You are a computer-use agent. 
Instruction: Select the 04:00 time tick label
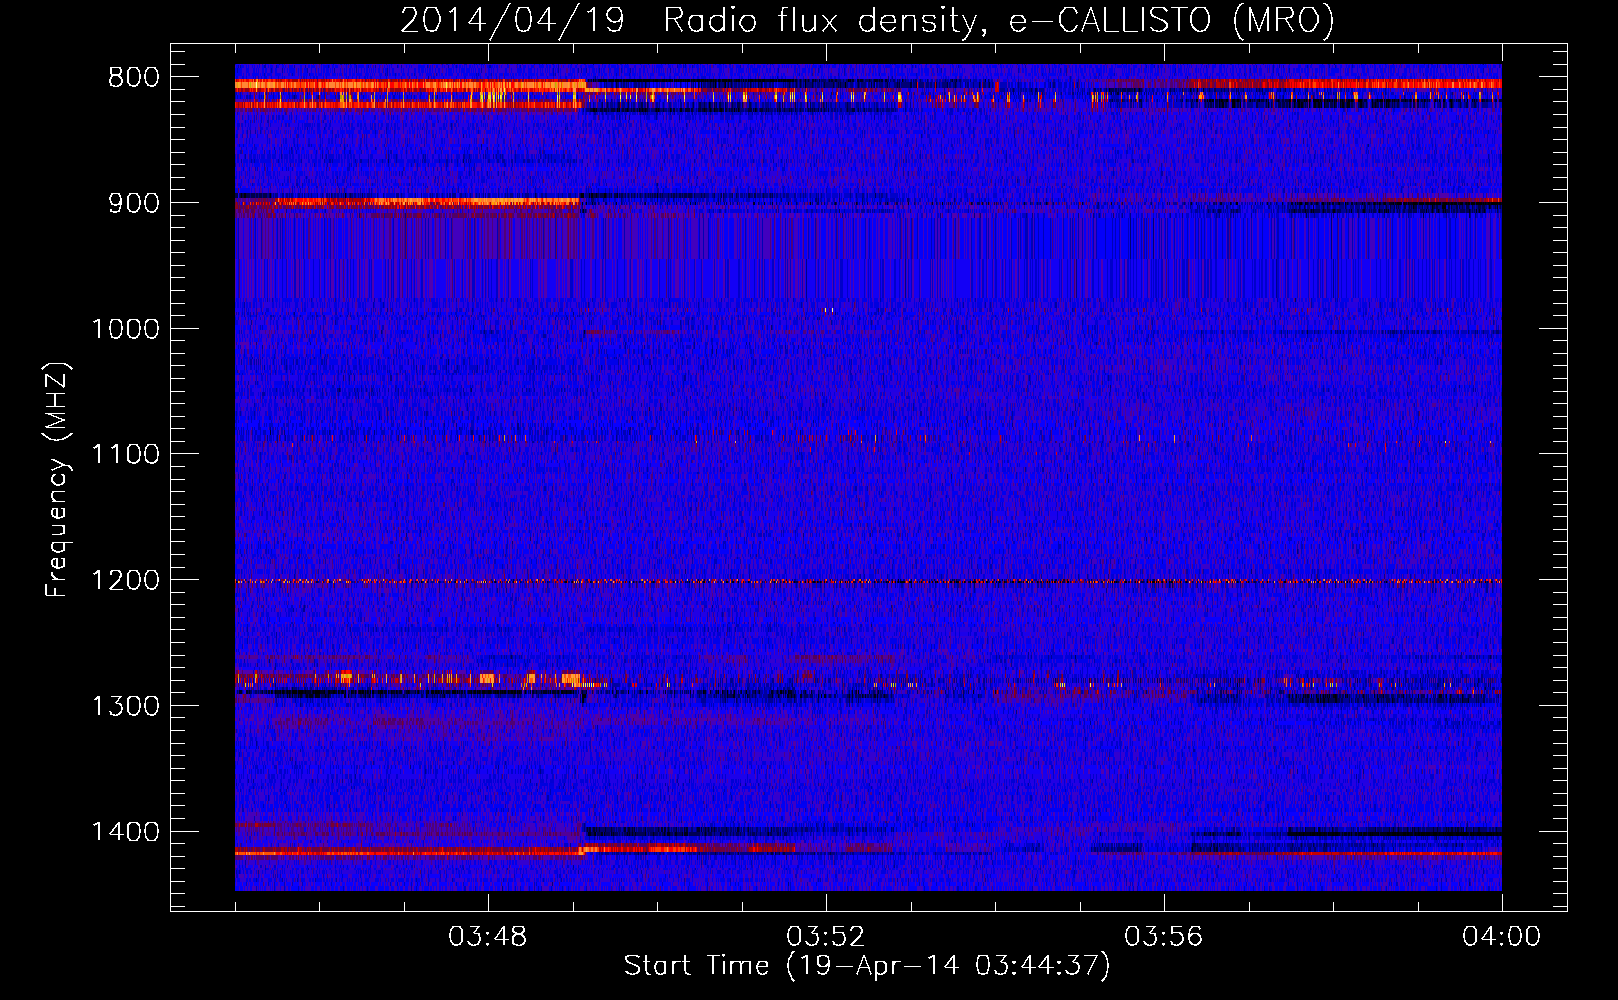point(1502,937)
